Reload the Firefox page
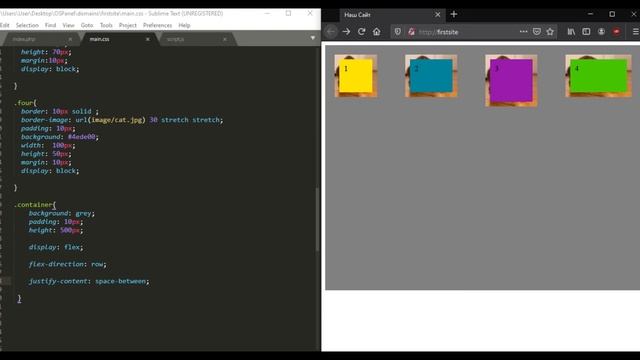The width and height of the screenshot is (640, 360). coord(361,32)
